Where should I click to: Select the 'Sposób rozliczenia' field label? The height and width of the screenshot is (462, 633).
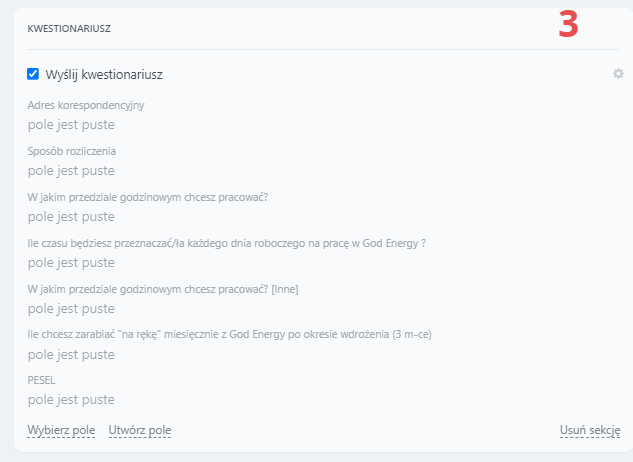click(x=72, y=151)
